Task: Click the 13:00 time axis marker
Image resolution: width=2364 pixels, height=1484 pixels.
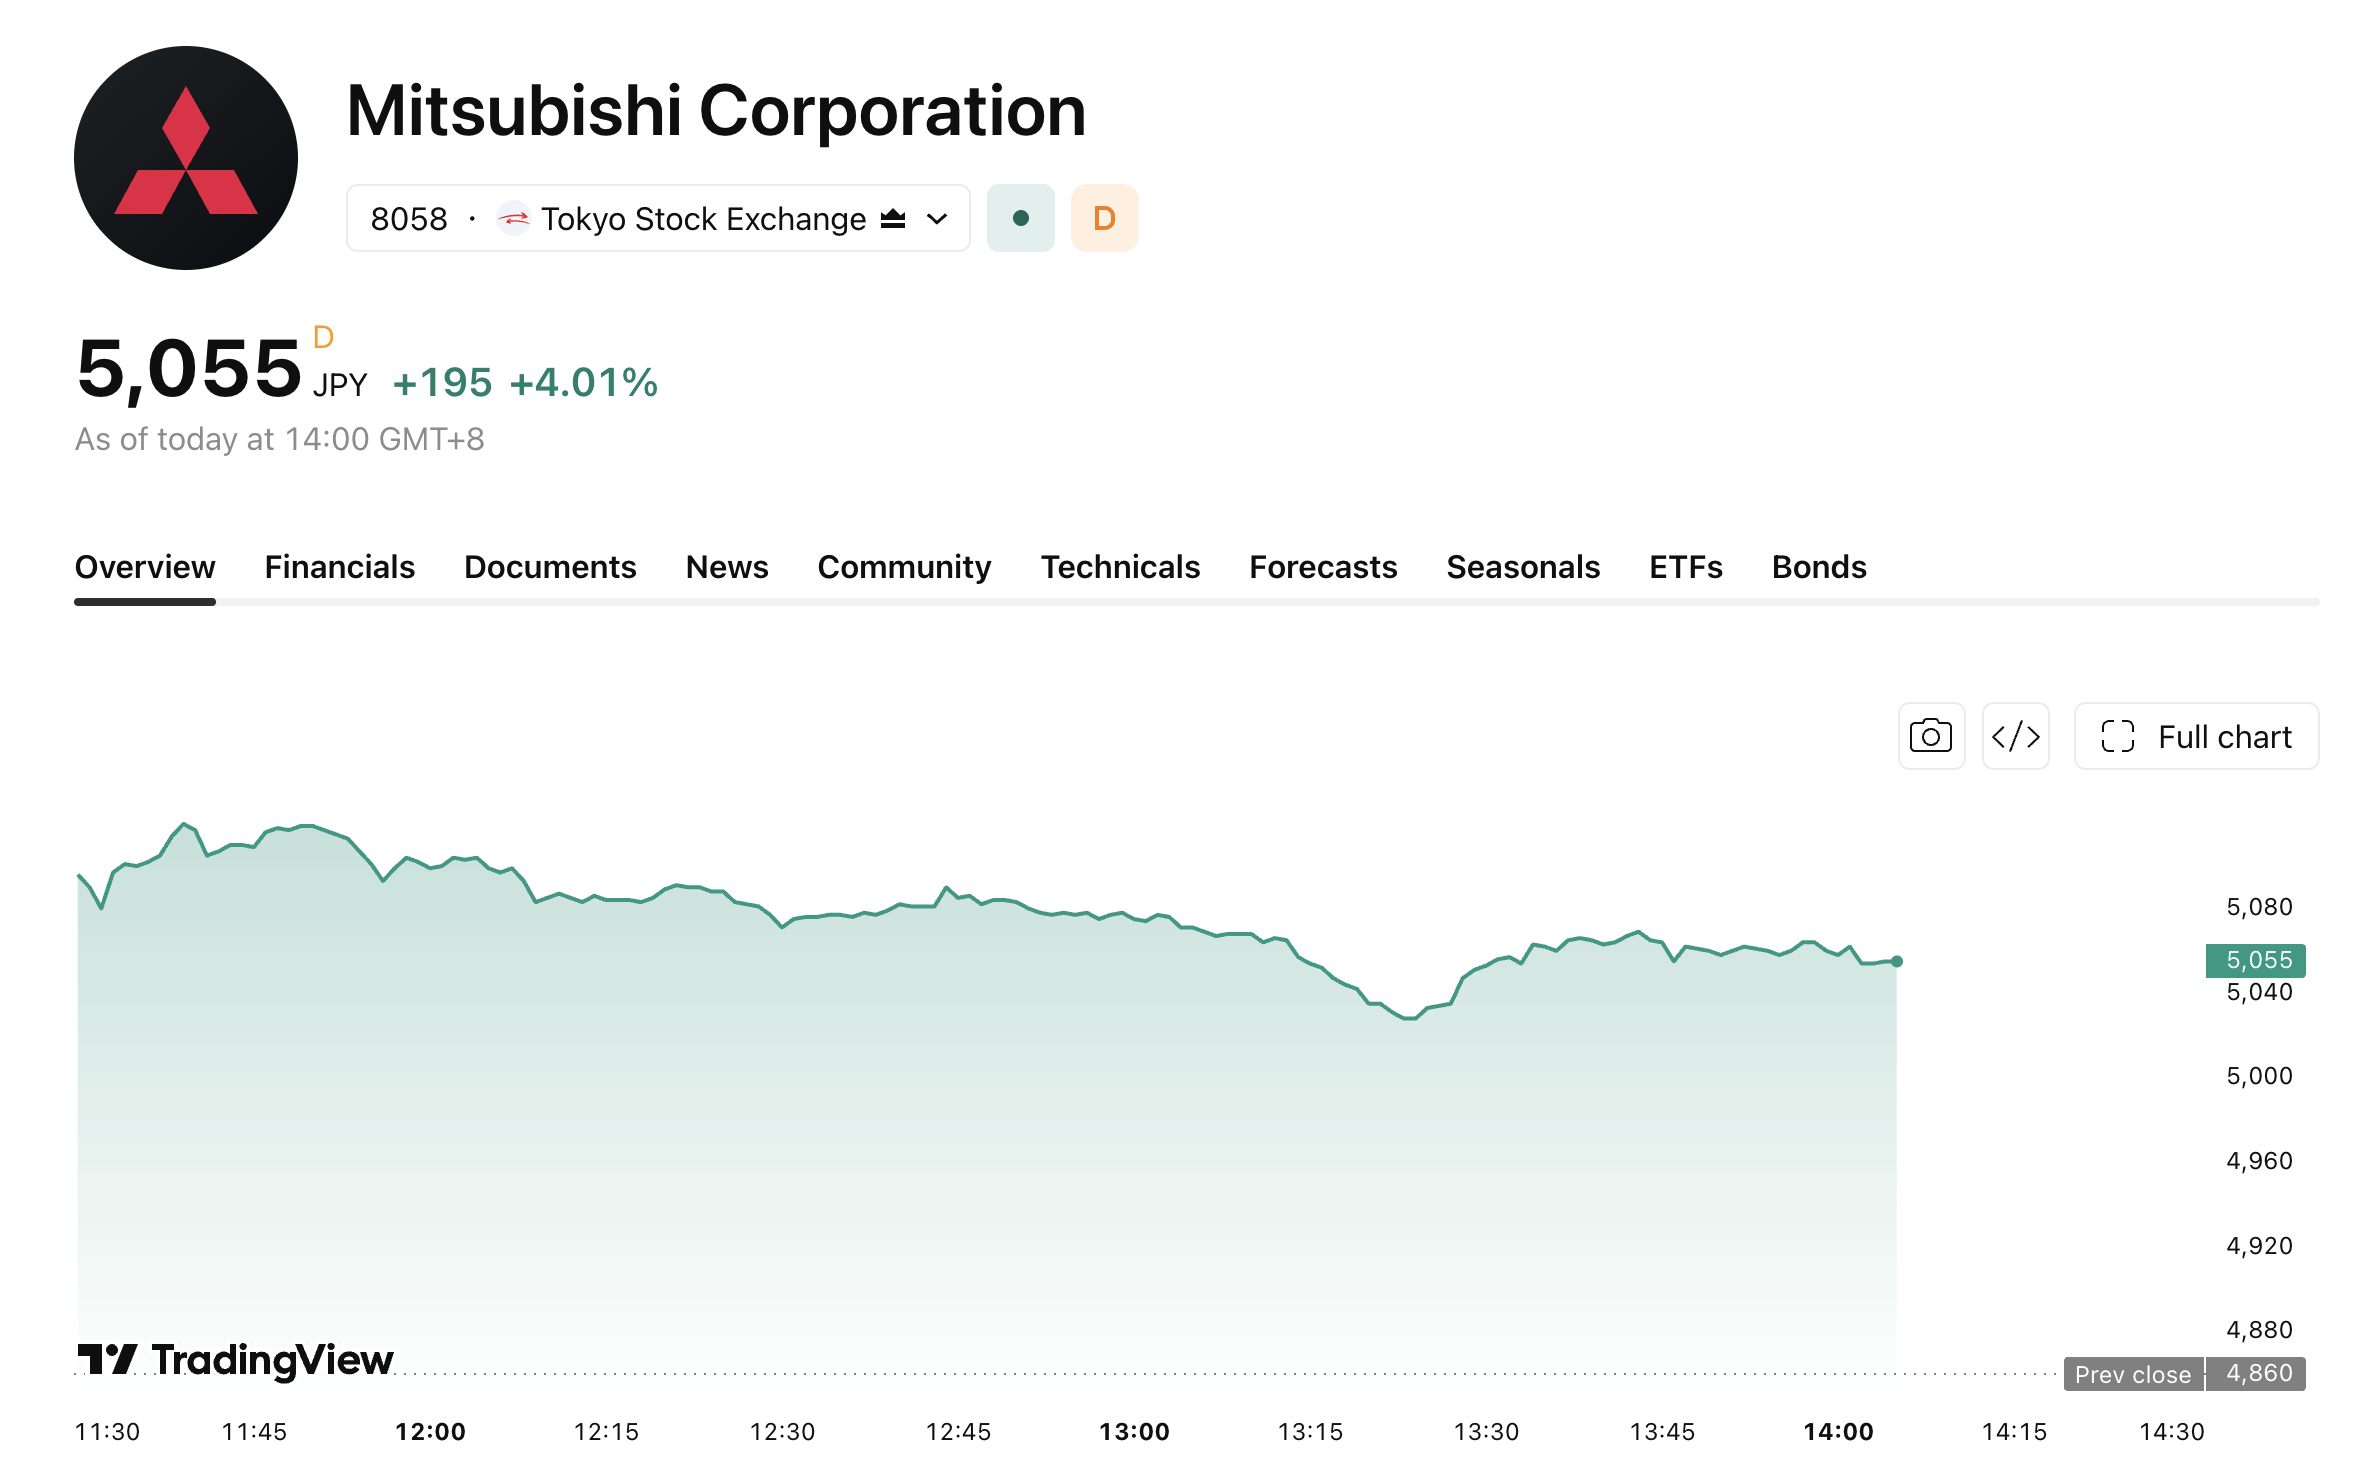Action: (1134, 1431)
